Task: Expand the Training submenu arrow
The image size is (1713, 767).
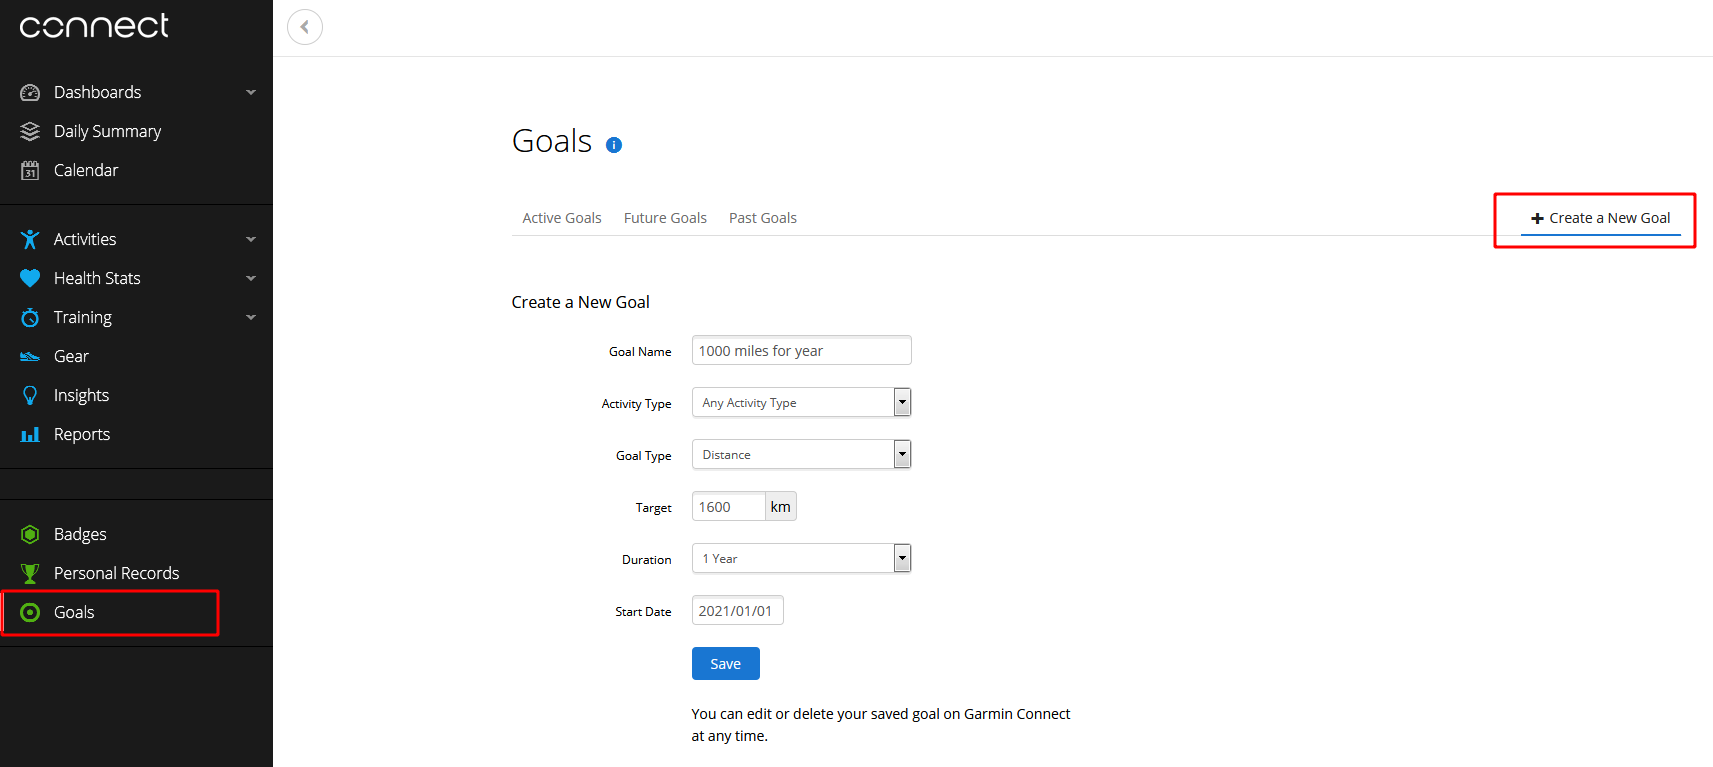Action: click(x=251, y=317)
